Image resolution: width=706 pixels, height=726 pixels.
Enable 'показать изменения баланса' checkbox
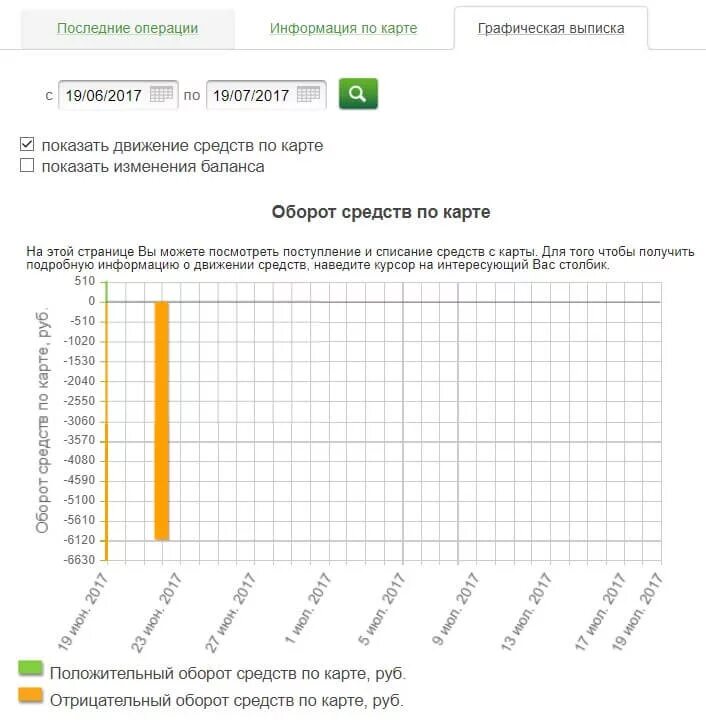point(27,165)
